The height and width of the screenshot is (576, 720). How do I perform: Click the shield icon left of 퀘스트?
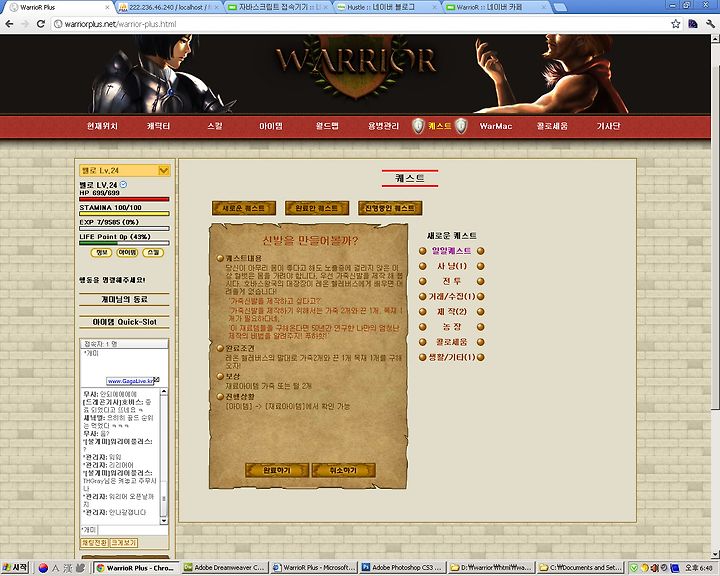[418, 126]
